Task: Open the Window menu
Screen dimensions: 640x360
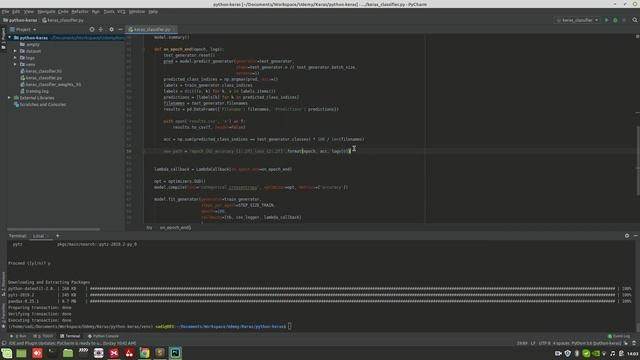Action: pos(137,11)
